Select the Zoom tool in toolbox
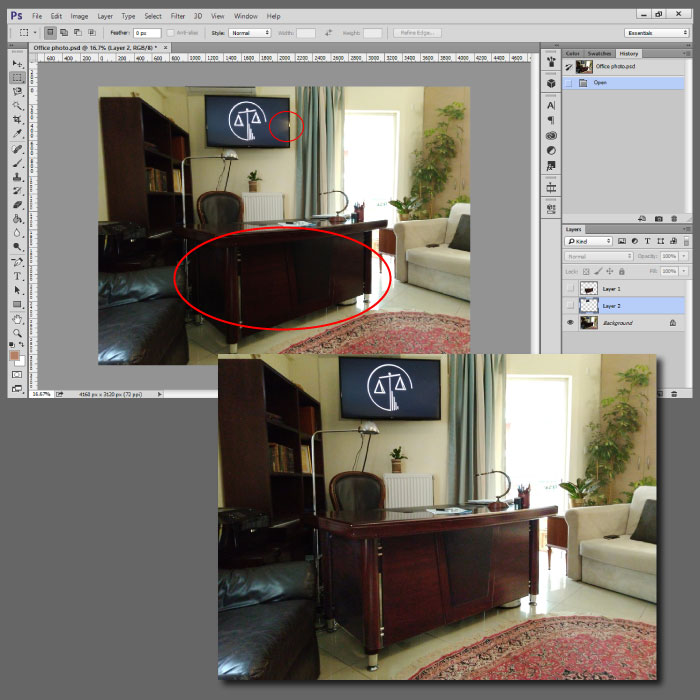The width and height of the screenshot is (700, 700). click(x=17, y=332)
